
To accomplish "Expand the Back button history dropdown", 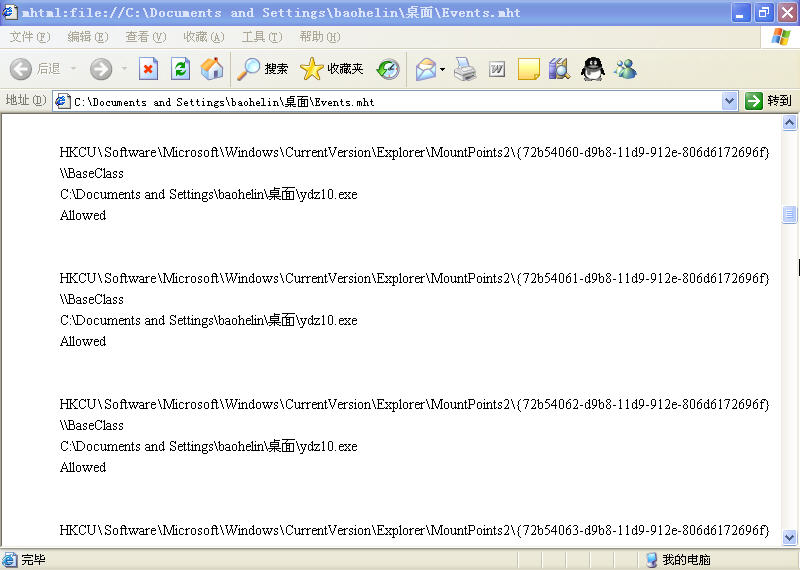I will click(x=73, y=68).
